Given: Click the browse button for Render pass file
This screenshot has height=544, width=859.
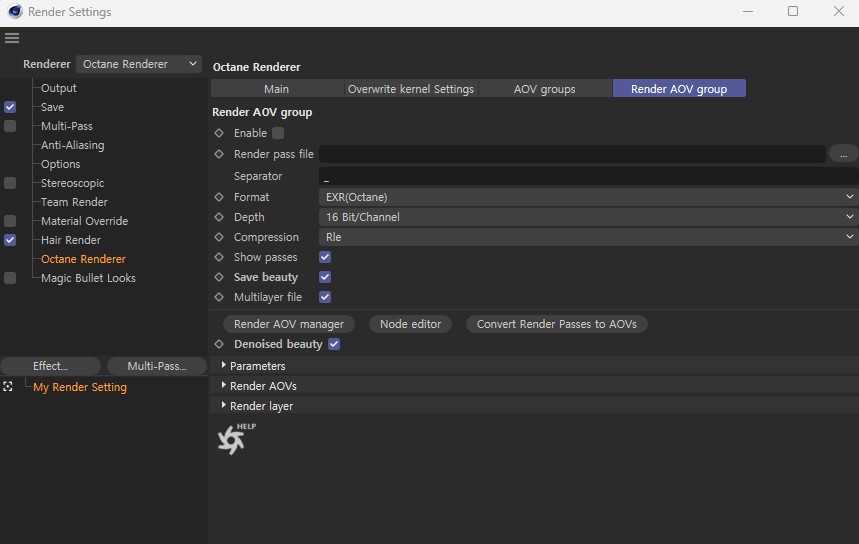Looking at the screenshot, I should [843, 154].
